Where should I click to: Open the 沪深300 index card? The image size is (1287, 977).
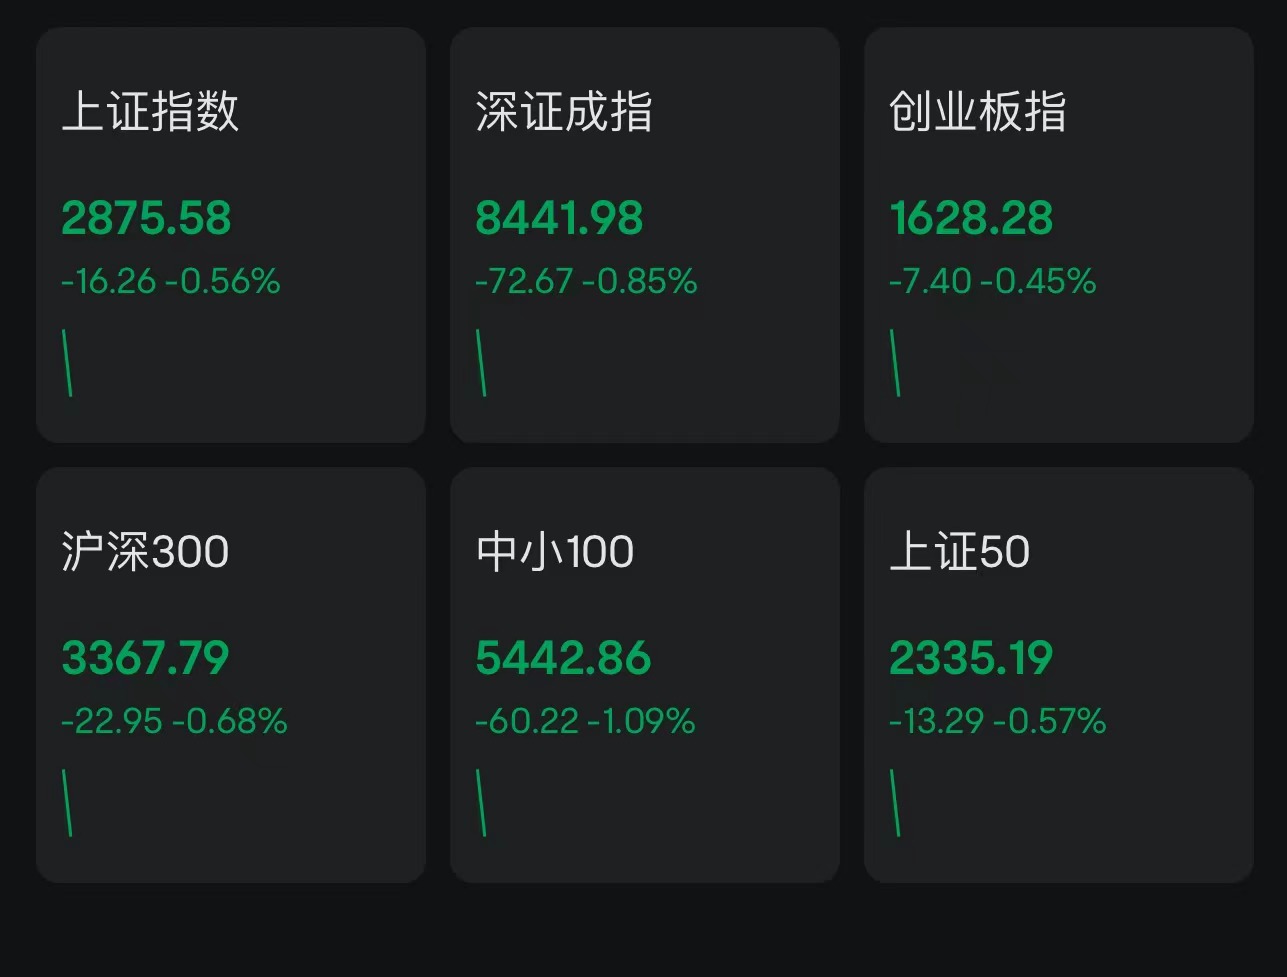[231, 673]
